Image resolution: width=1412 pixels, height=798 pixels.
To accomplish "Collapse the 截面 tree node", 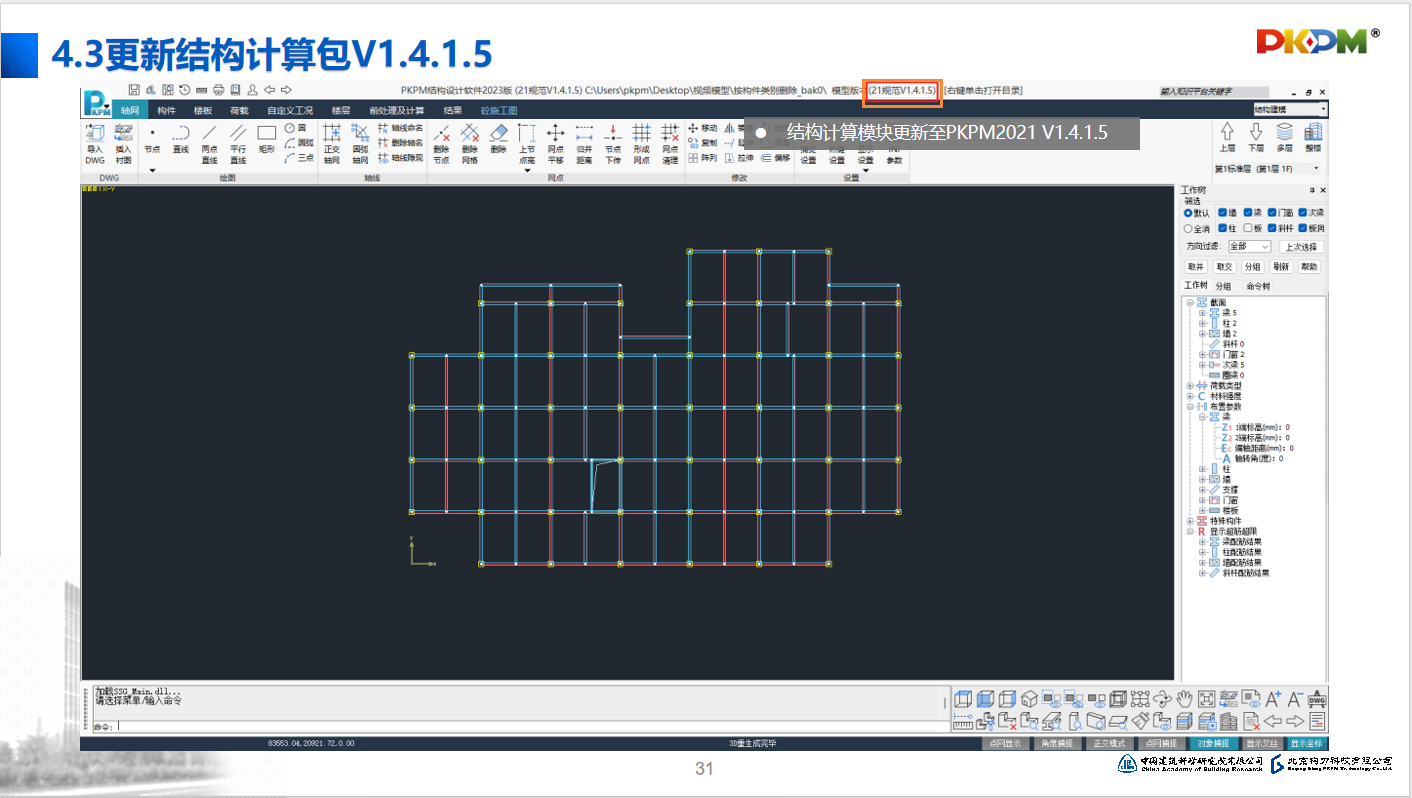I will 1190,302.
